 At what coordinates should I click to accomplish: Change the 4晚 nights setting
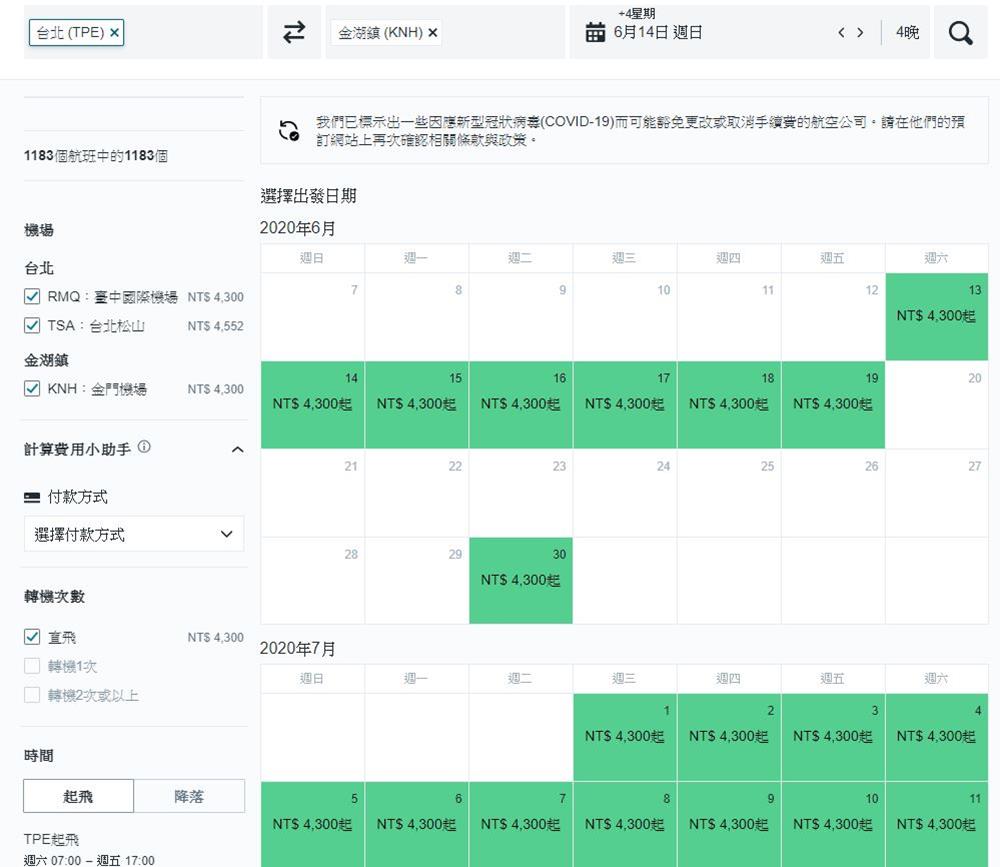907,33
